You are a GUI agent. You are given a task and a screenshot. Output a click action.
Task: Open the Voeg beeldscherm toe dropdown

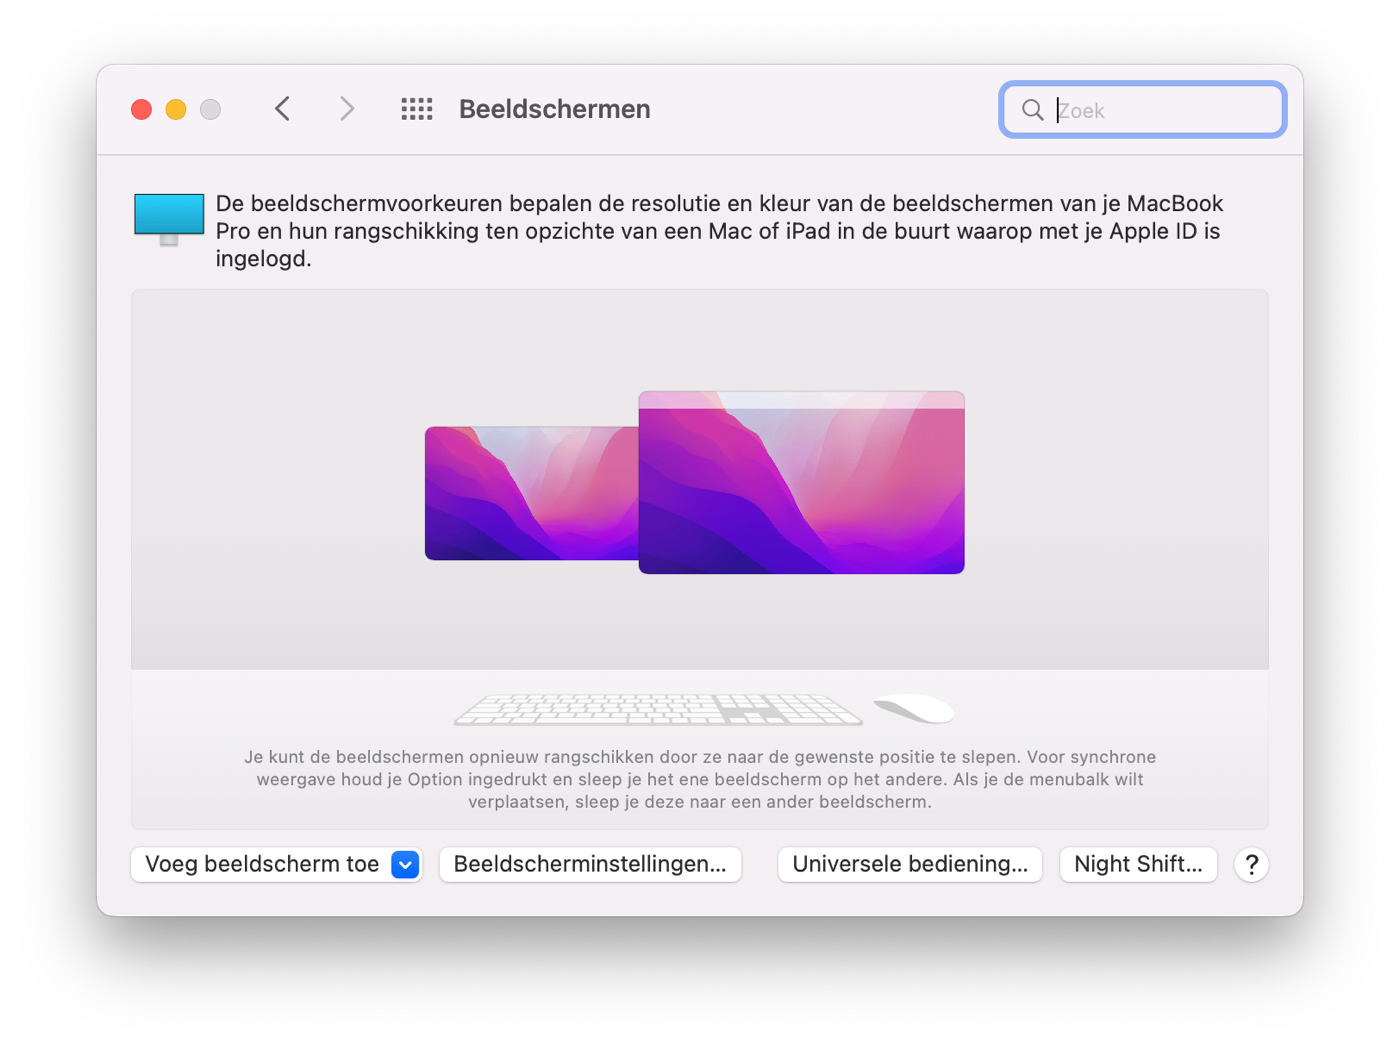277,864
